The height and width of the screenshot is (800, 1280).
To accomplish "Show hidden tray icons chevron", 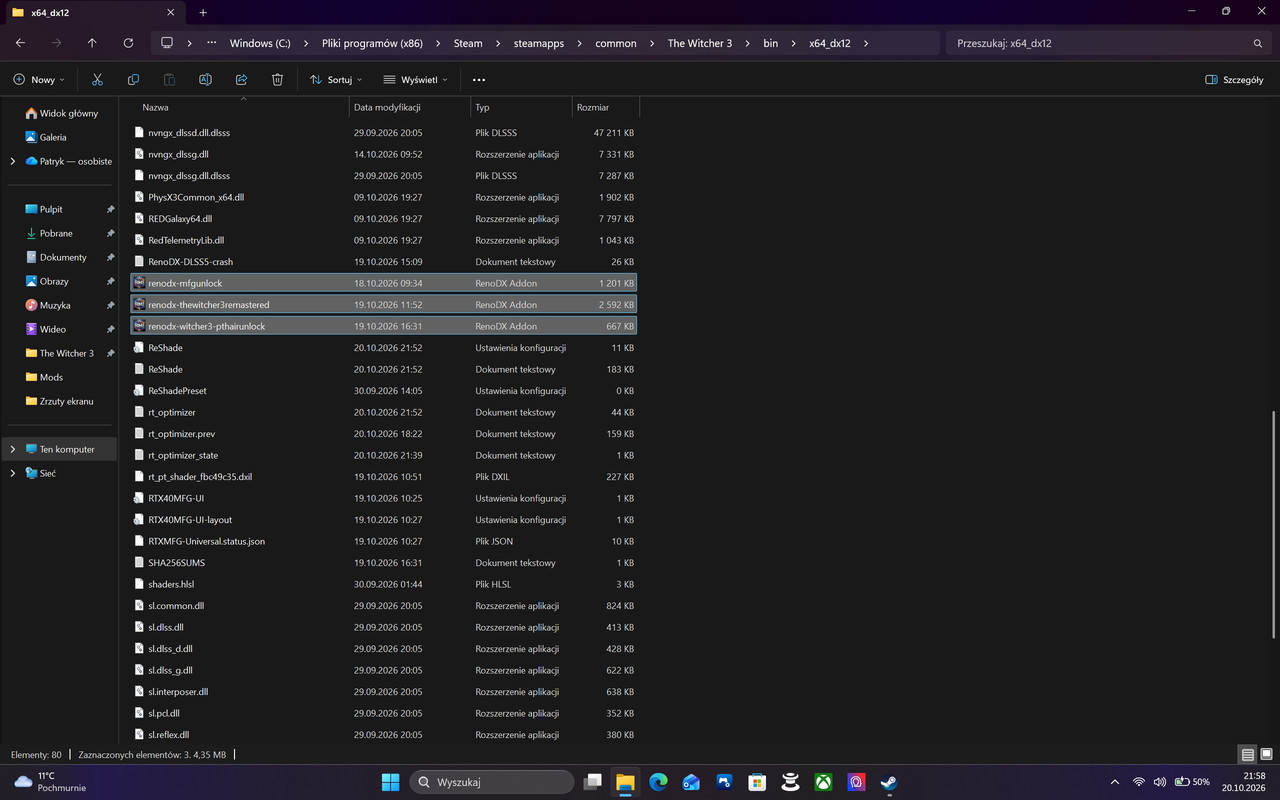I will pyautogui.click(x=1115, y=782).
